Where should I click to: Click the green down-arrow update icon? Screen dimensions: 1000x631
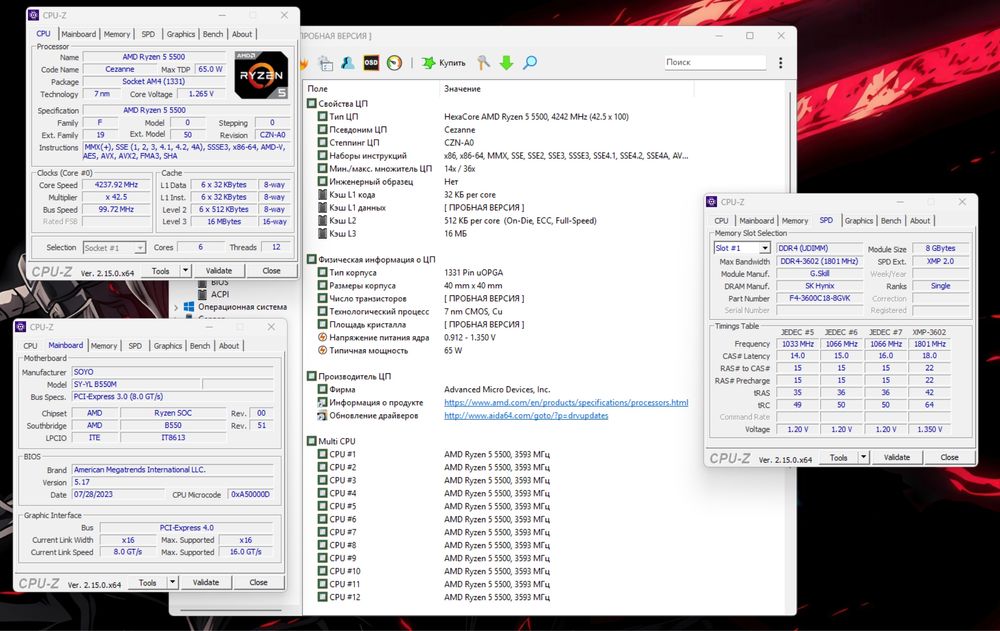[506, 63]
